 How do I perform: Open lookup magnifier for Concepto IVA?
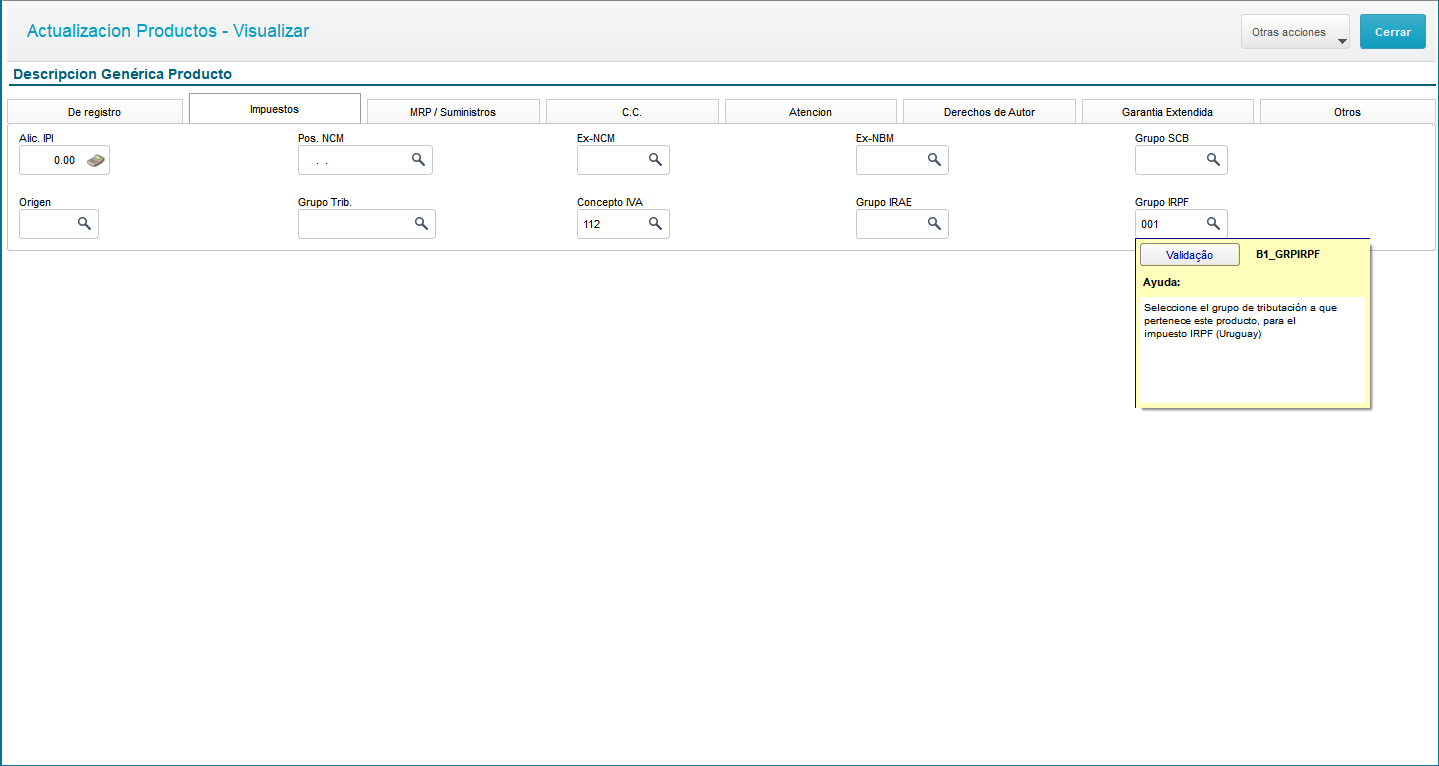[656, 223]
